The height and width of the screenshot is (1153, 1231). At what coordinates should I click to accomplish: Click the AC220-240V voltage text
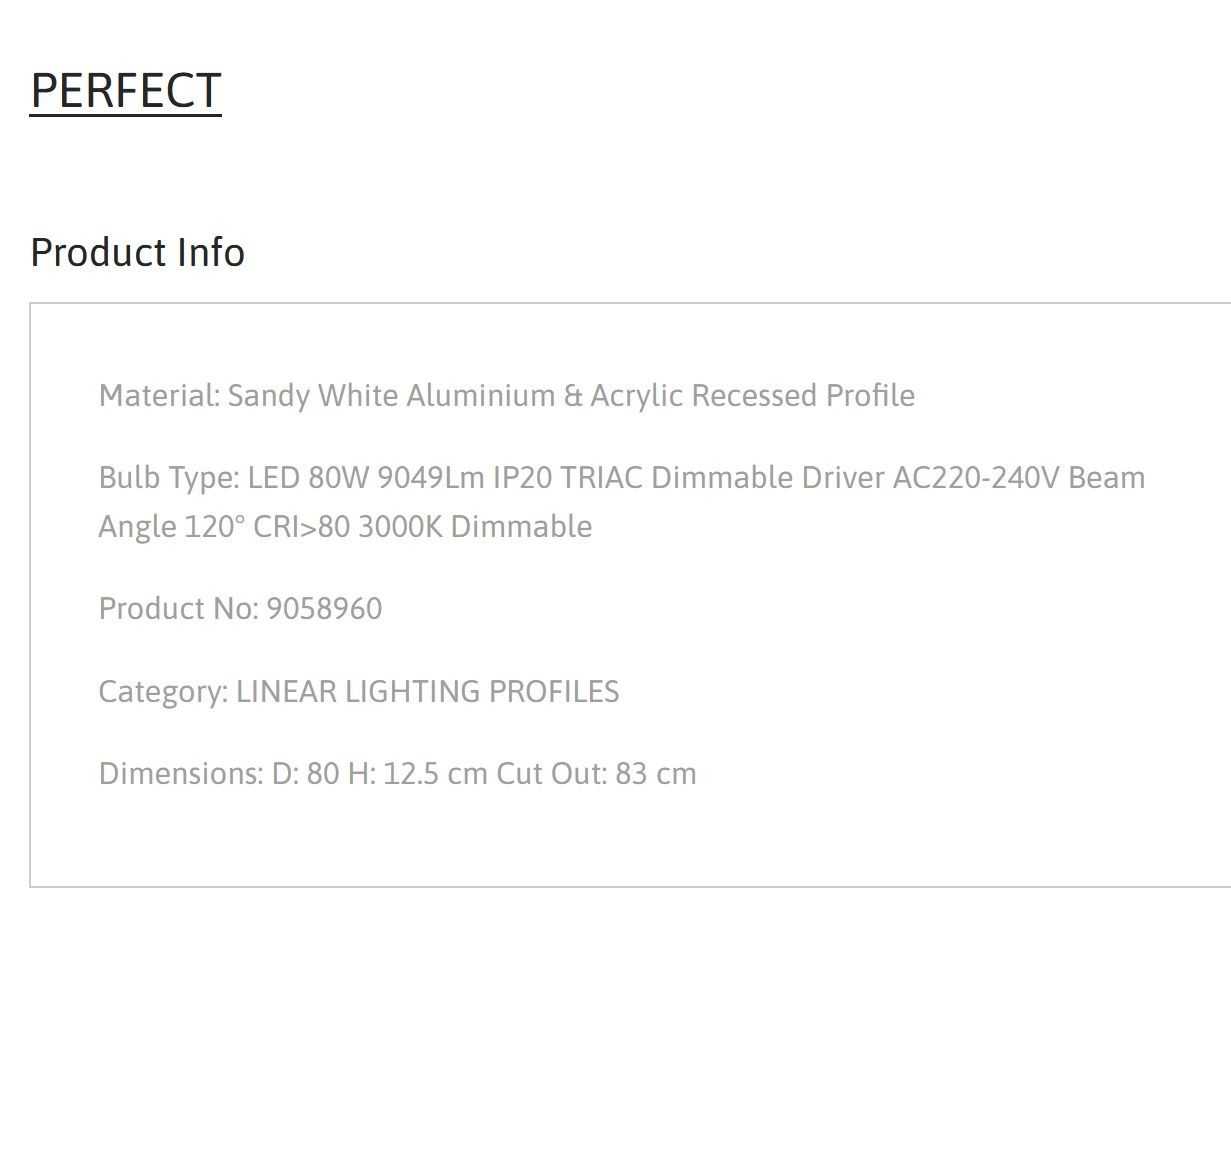975,478
